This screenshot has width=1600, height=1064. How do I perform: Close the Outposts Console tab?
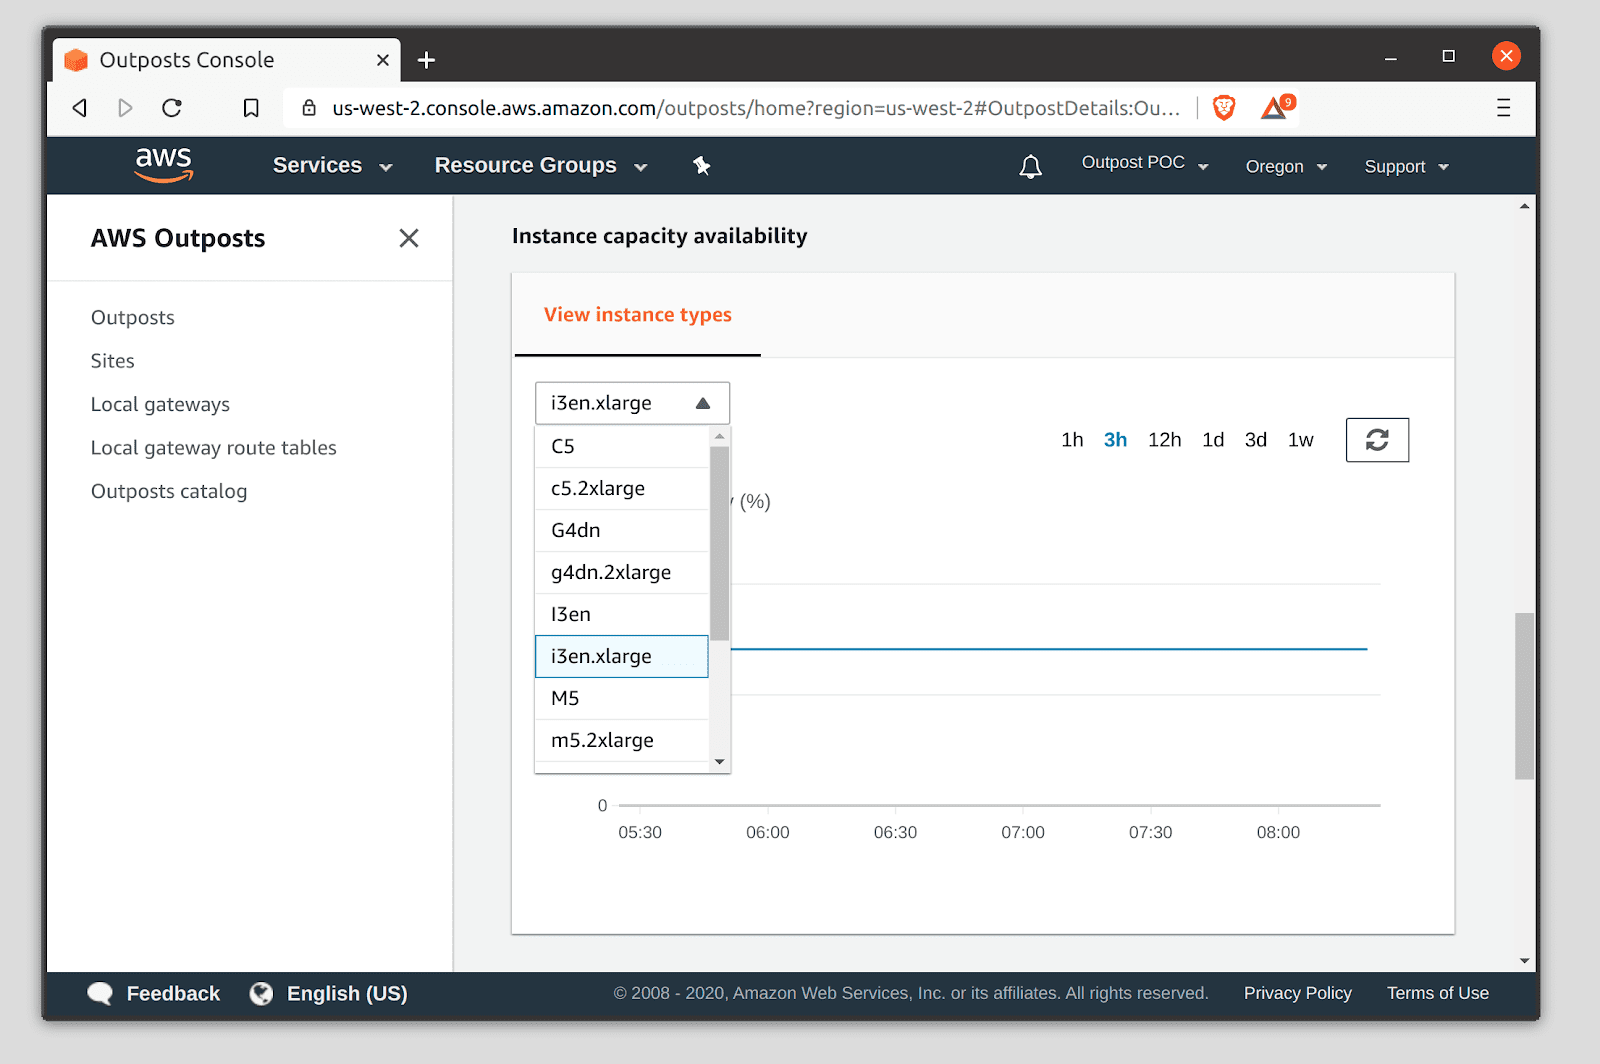coord(382,60)
